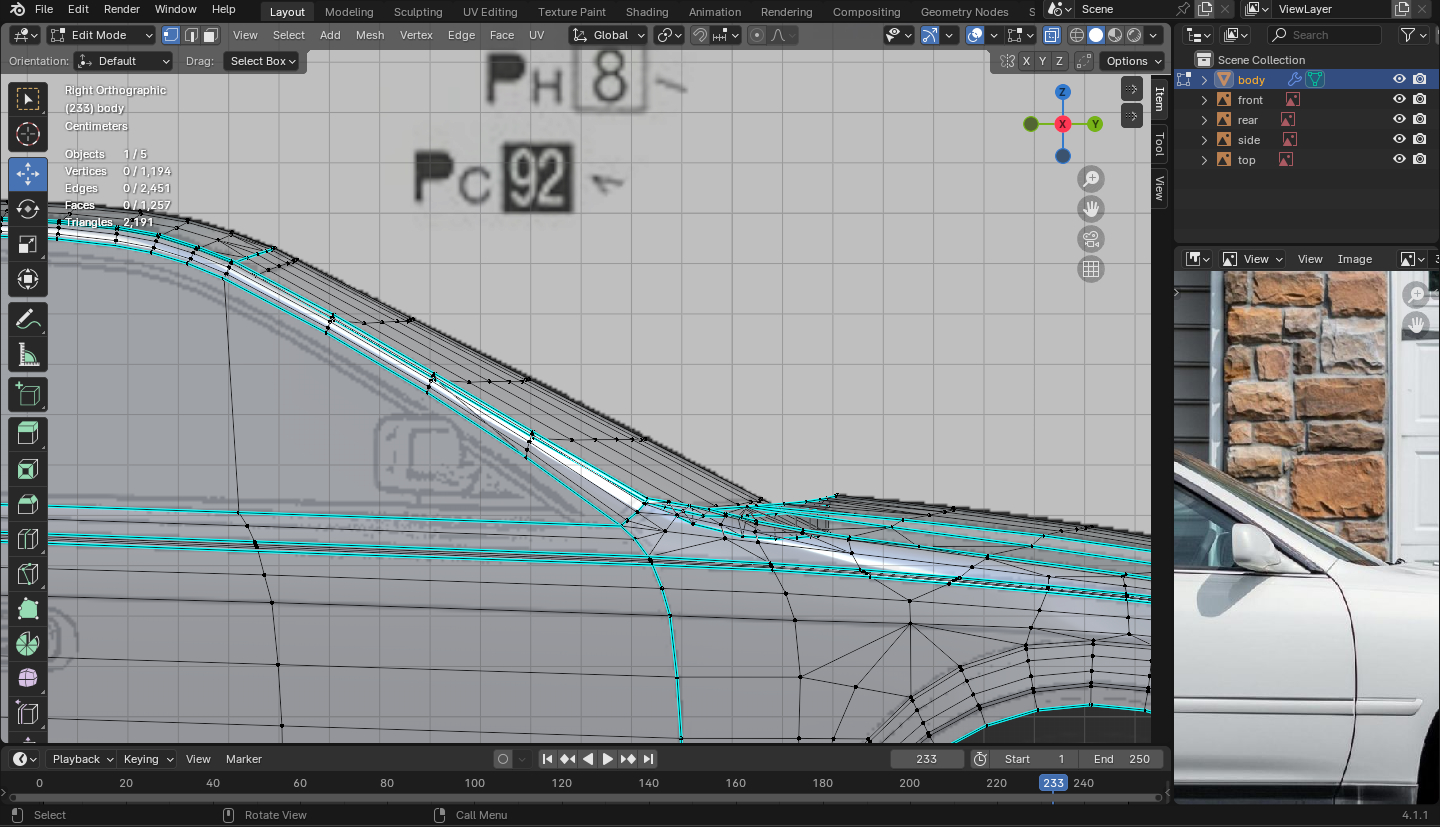1440x827 pixels.
Task: Select the Cursor tool in toolbar
Action: (28, 135)
